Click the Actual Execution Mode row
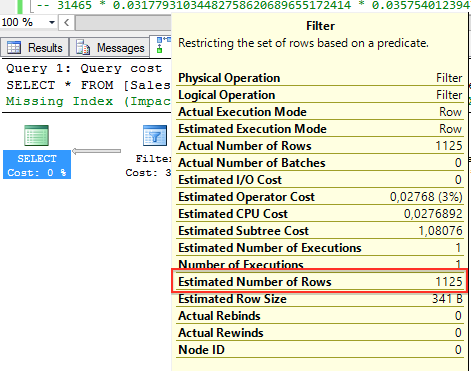 pos(320,112)
